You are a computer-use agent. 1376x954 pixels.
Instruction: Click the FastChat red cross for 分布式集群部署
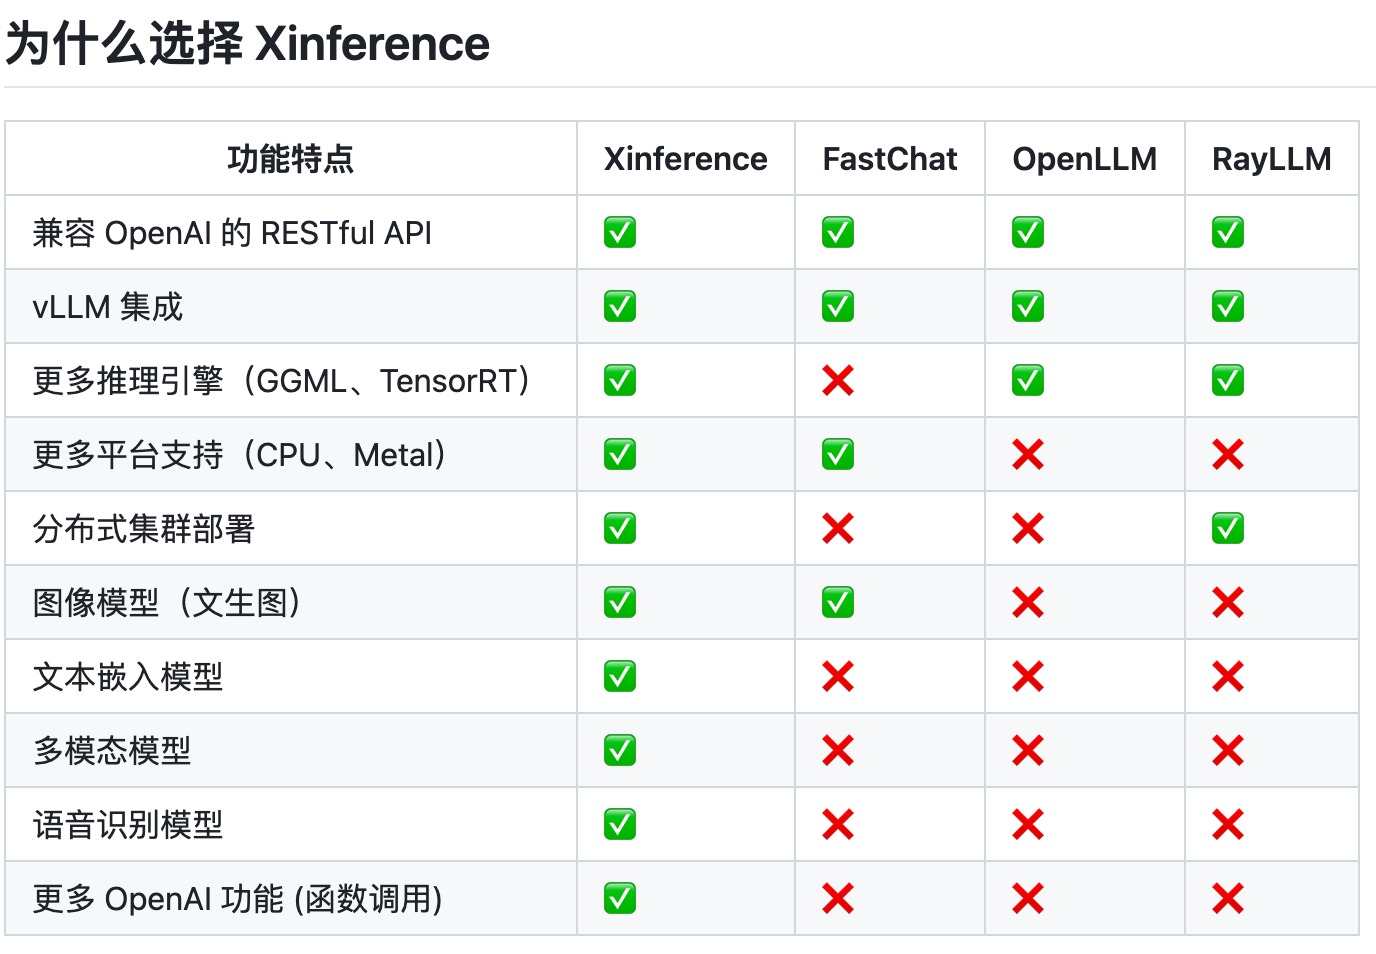[838, 528]
